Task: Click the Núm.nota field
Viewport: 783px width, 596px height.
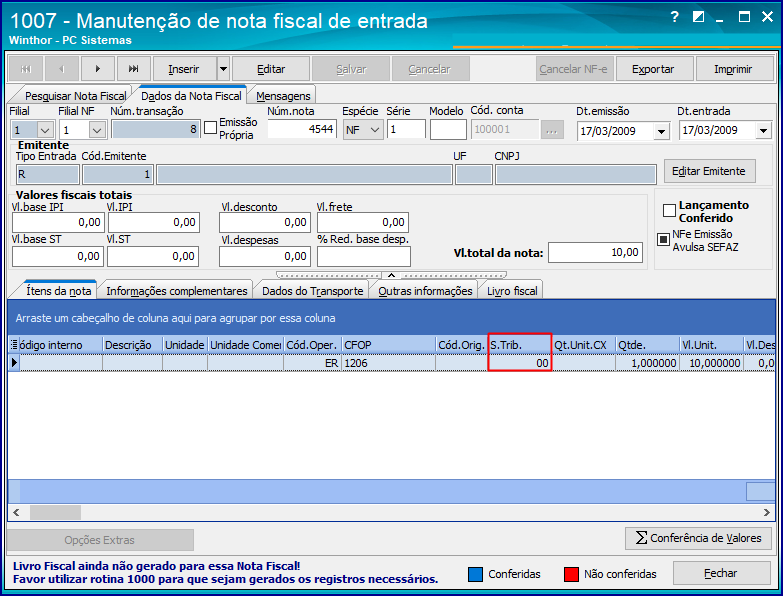Action: tap(302, 129)
